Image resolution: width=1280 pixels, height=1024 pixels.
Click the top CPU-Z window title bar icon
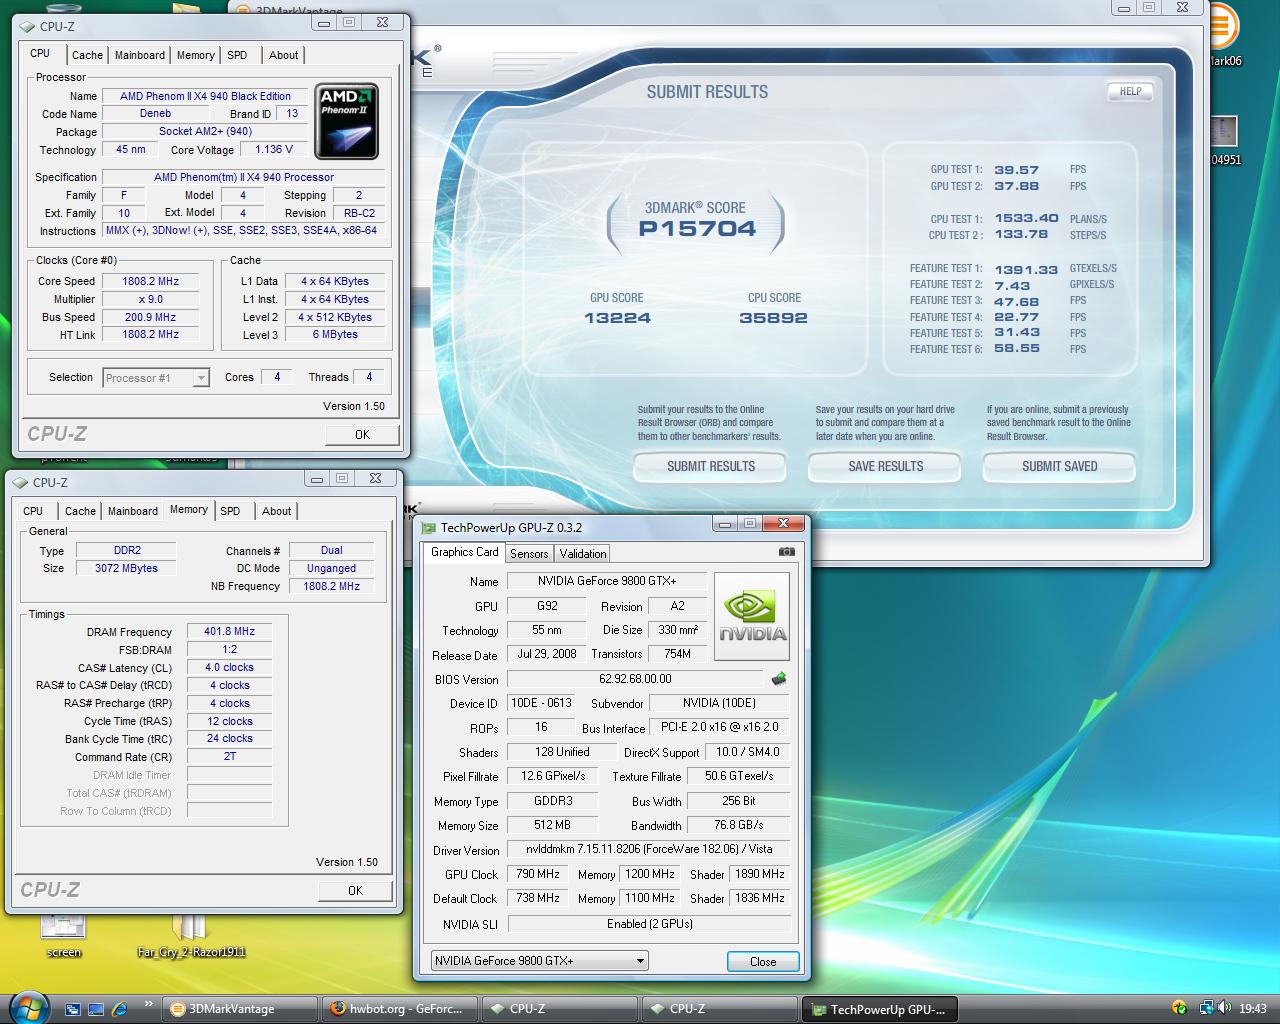tap(28, 26)
